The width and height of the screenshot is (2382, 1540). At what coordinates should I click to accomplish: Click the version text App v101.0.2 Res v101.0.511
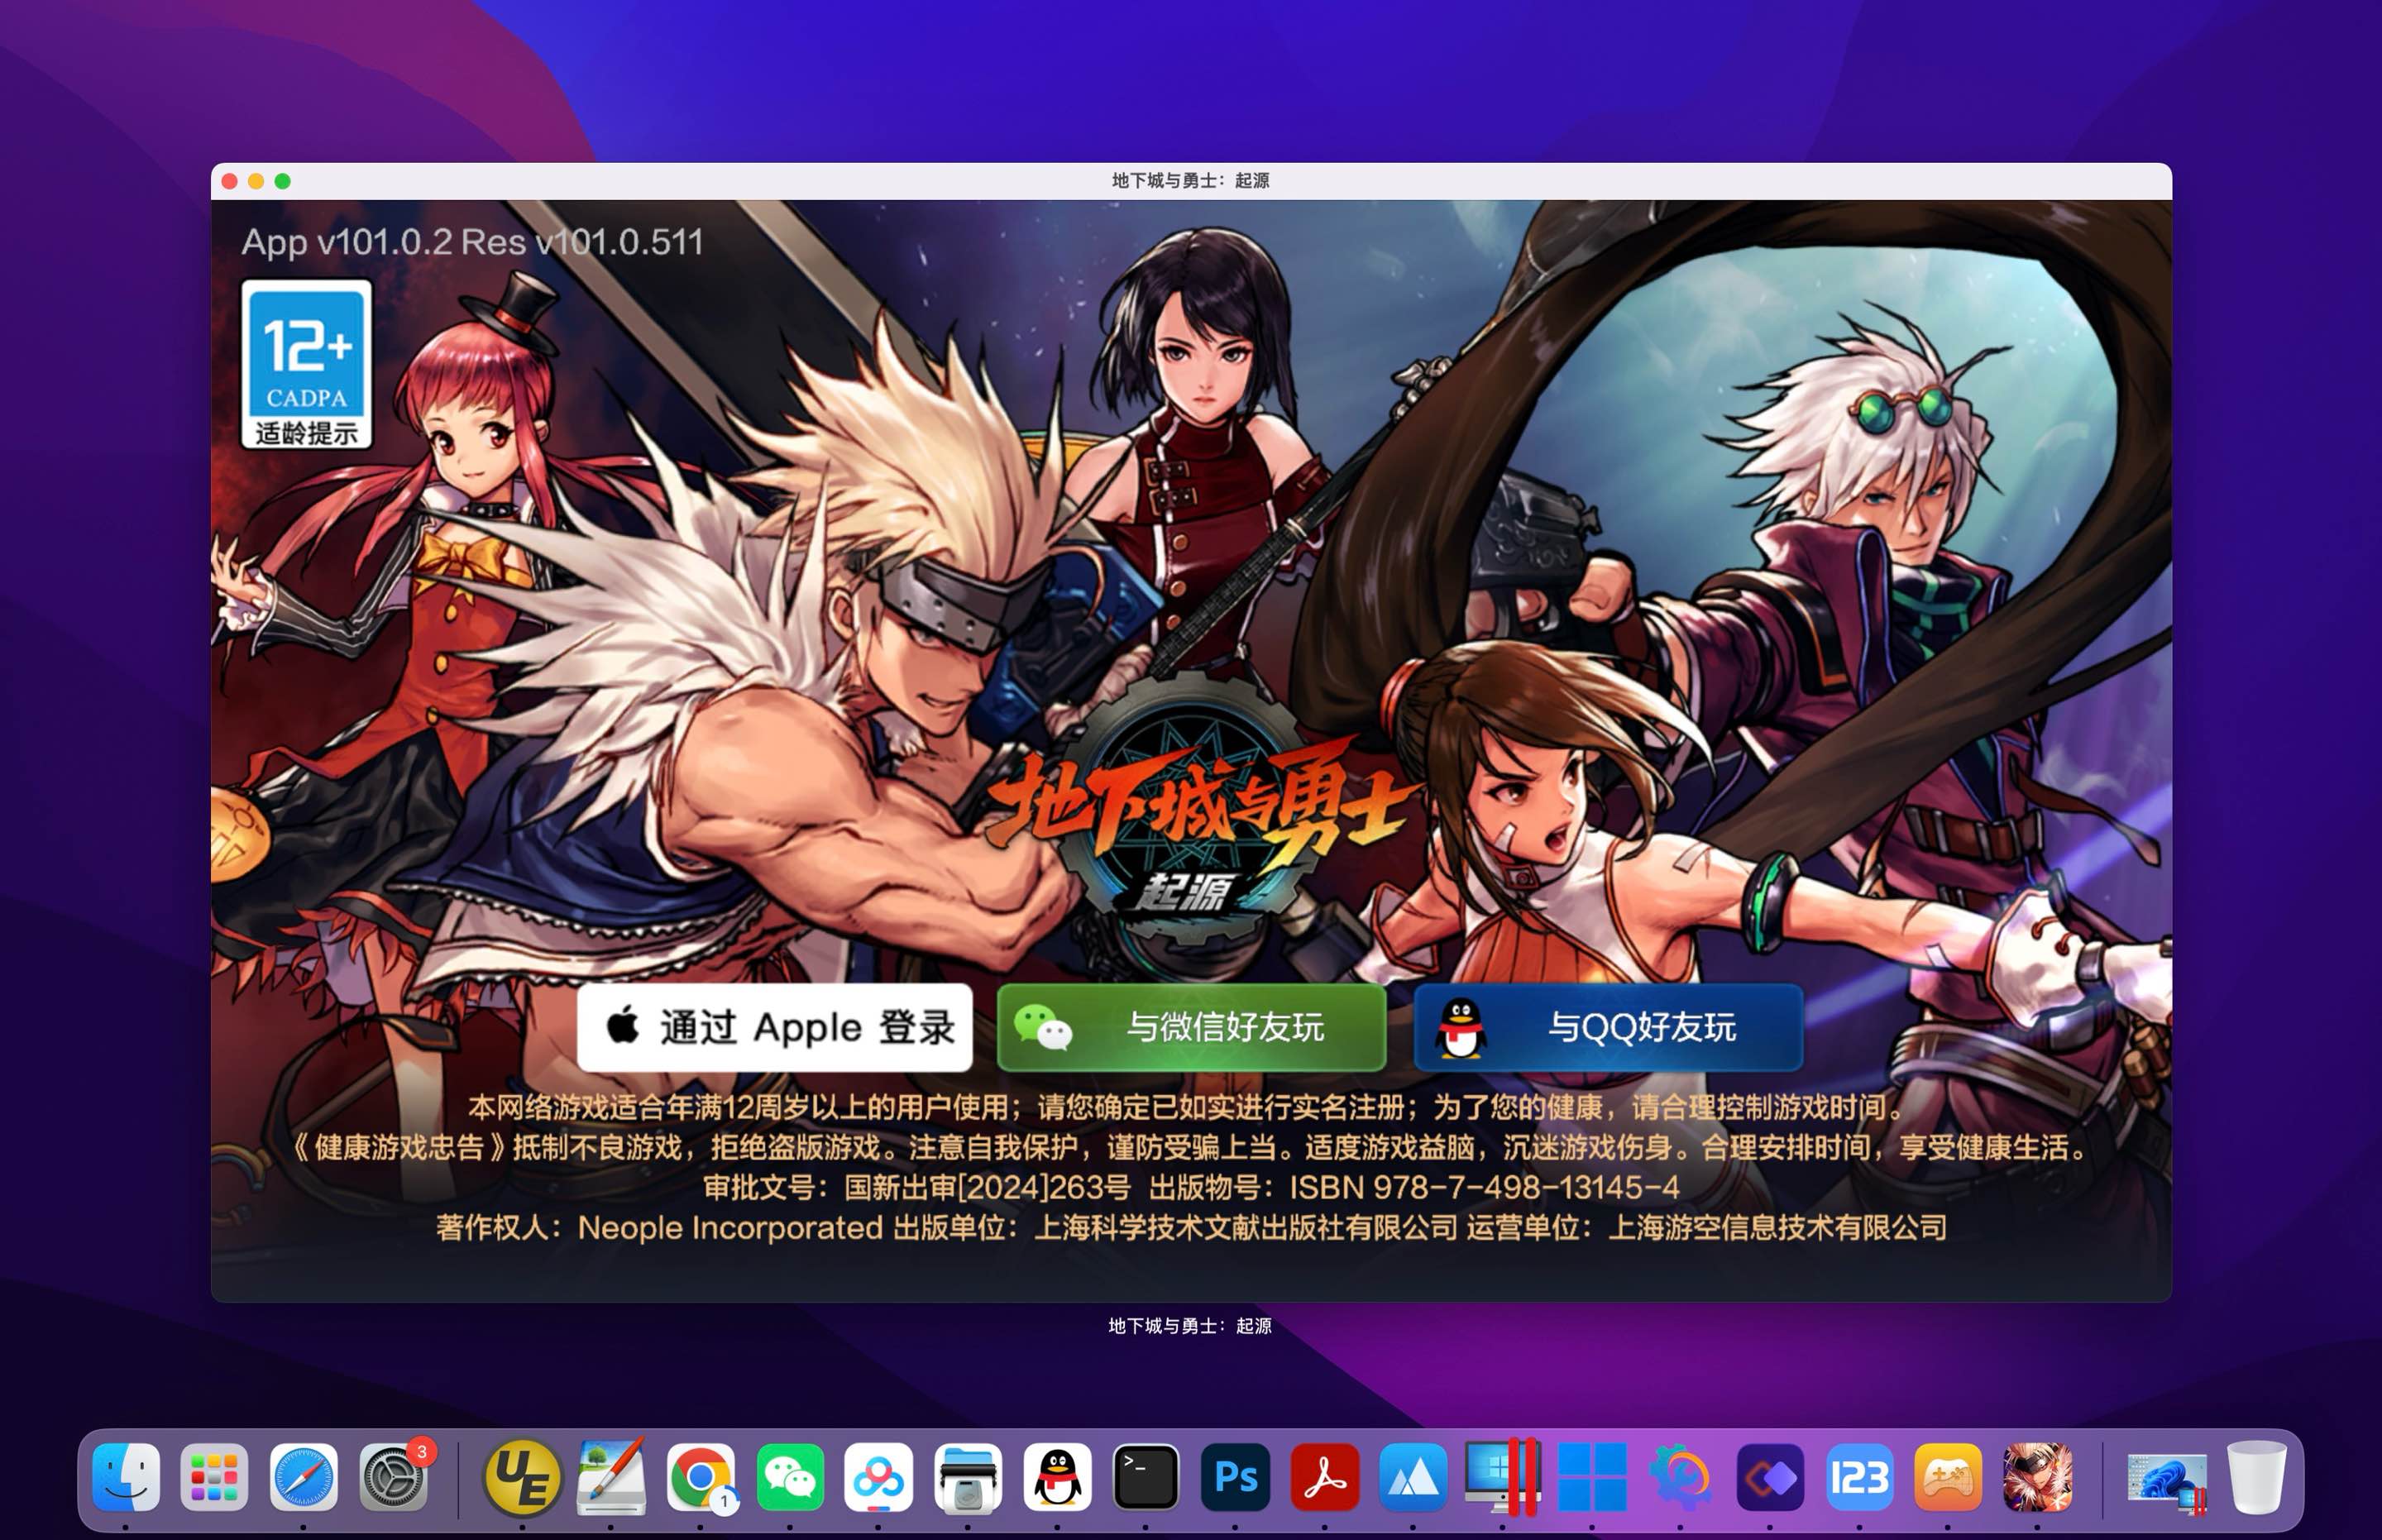[472, 242]
